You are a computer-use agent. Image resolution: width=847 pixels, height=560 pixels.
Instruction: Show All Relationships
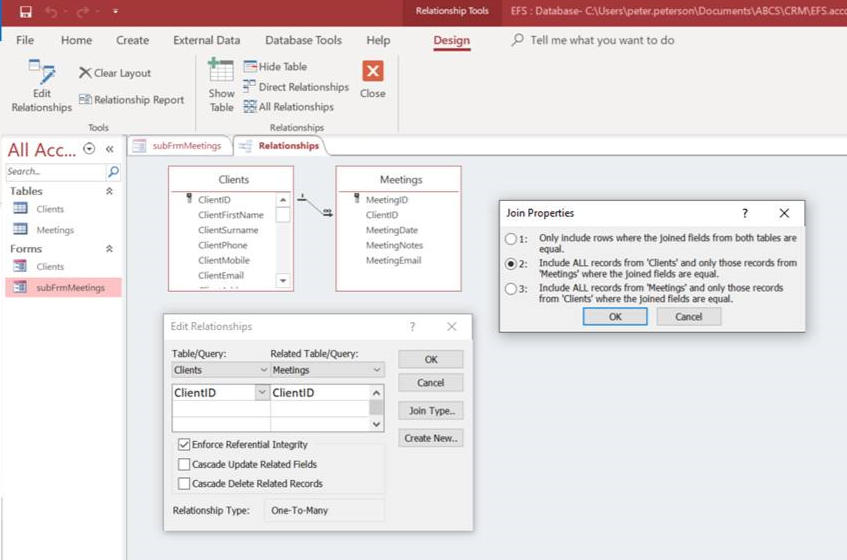click(x=288, y=107)
